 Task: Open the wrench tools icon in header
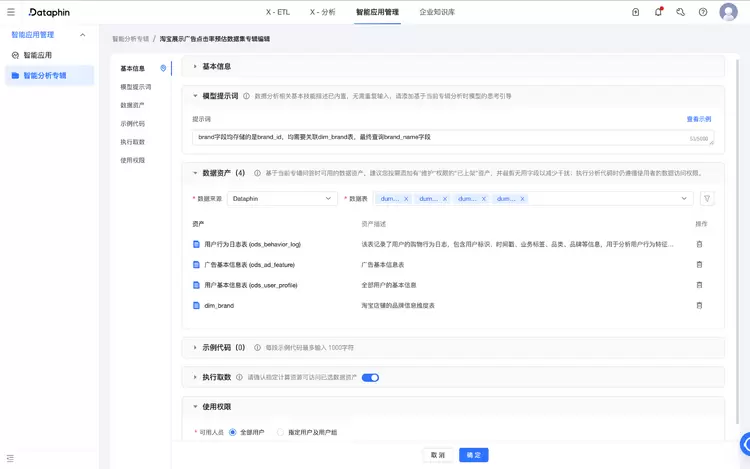coord(681,12)
